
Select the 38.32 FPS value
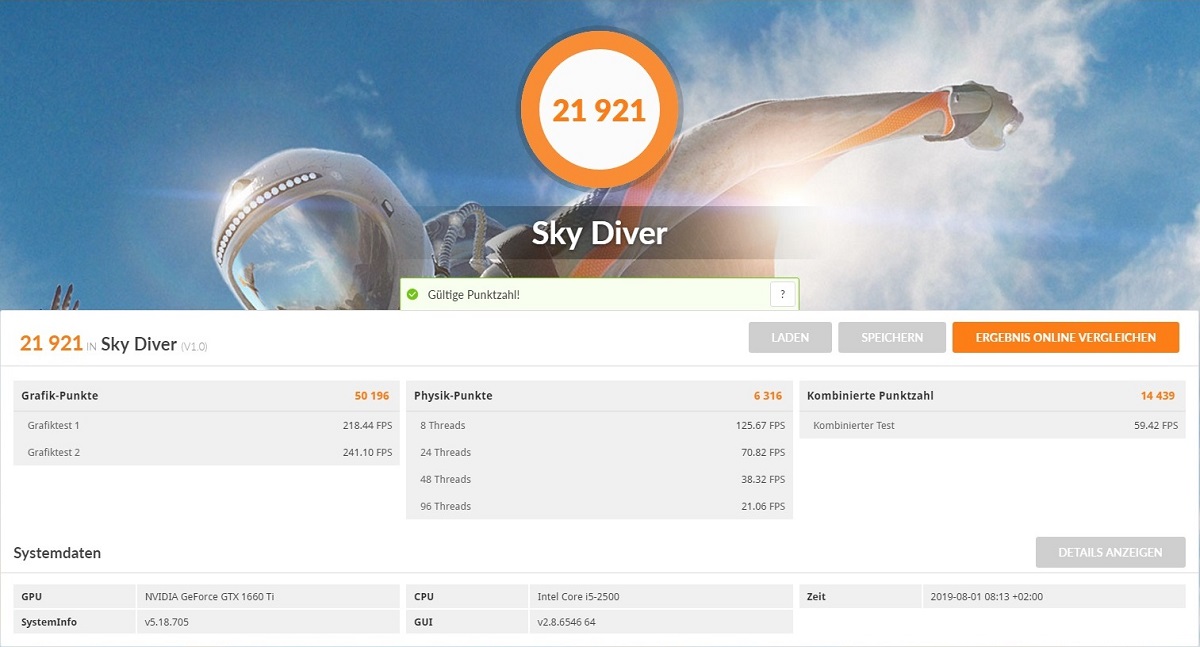click(x=763, y=479)
